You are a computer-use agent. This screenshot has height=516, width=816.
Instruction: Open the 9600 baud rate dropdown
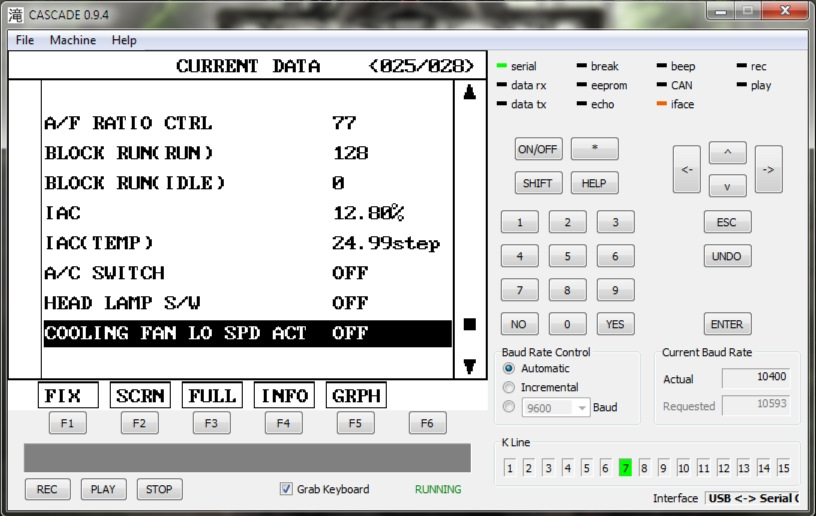[x=555, y=407]
